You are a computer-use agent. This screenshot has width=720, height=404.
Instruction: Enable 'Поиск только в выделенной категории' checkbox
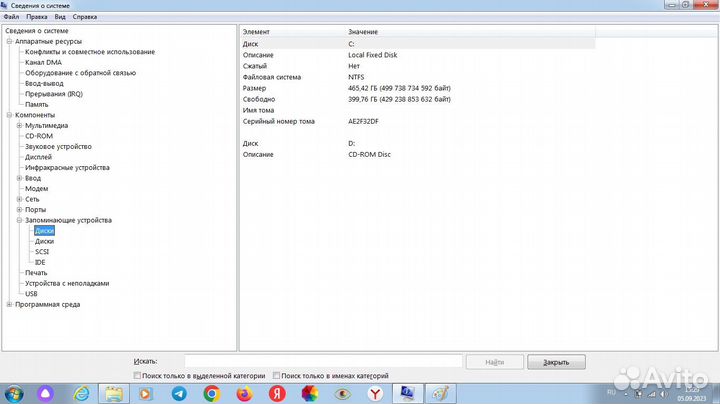pos(137,376)
